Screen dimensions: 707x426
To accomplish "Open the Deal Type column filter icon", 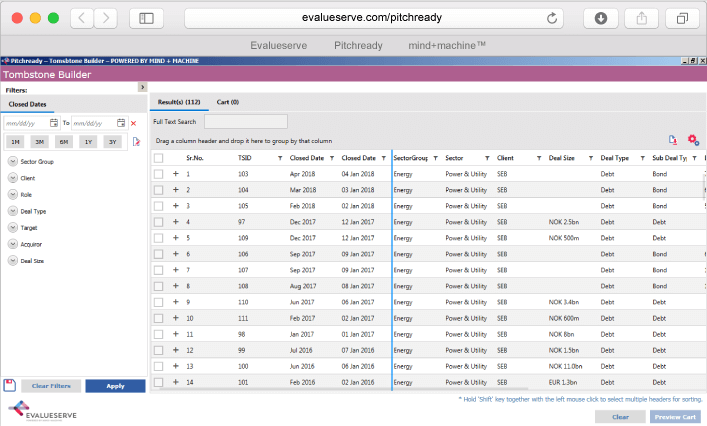I will tap(643, 158).
